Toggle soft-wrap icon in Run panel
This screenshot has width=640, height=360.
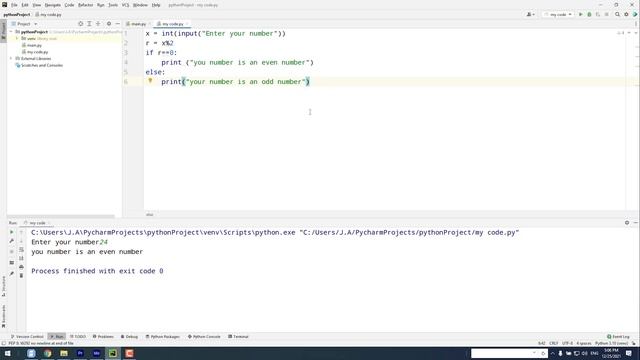(21, 249)
